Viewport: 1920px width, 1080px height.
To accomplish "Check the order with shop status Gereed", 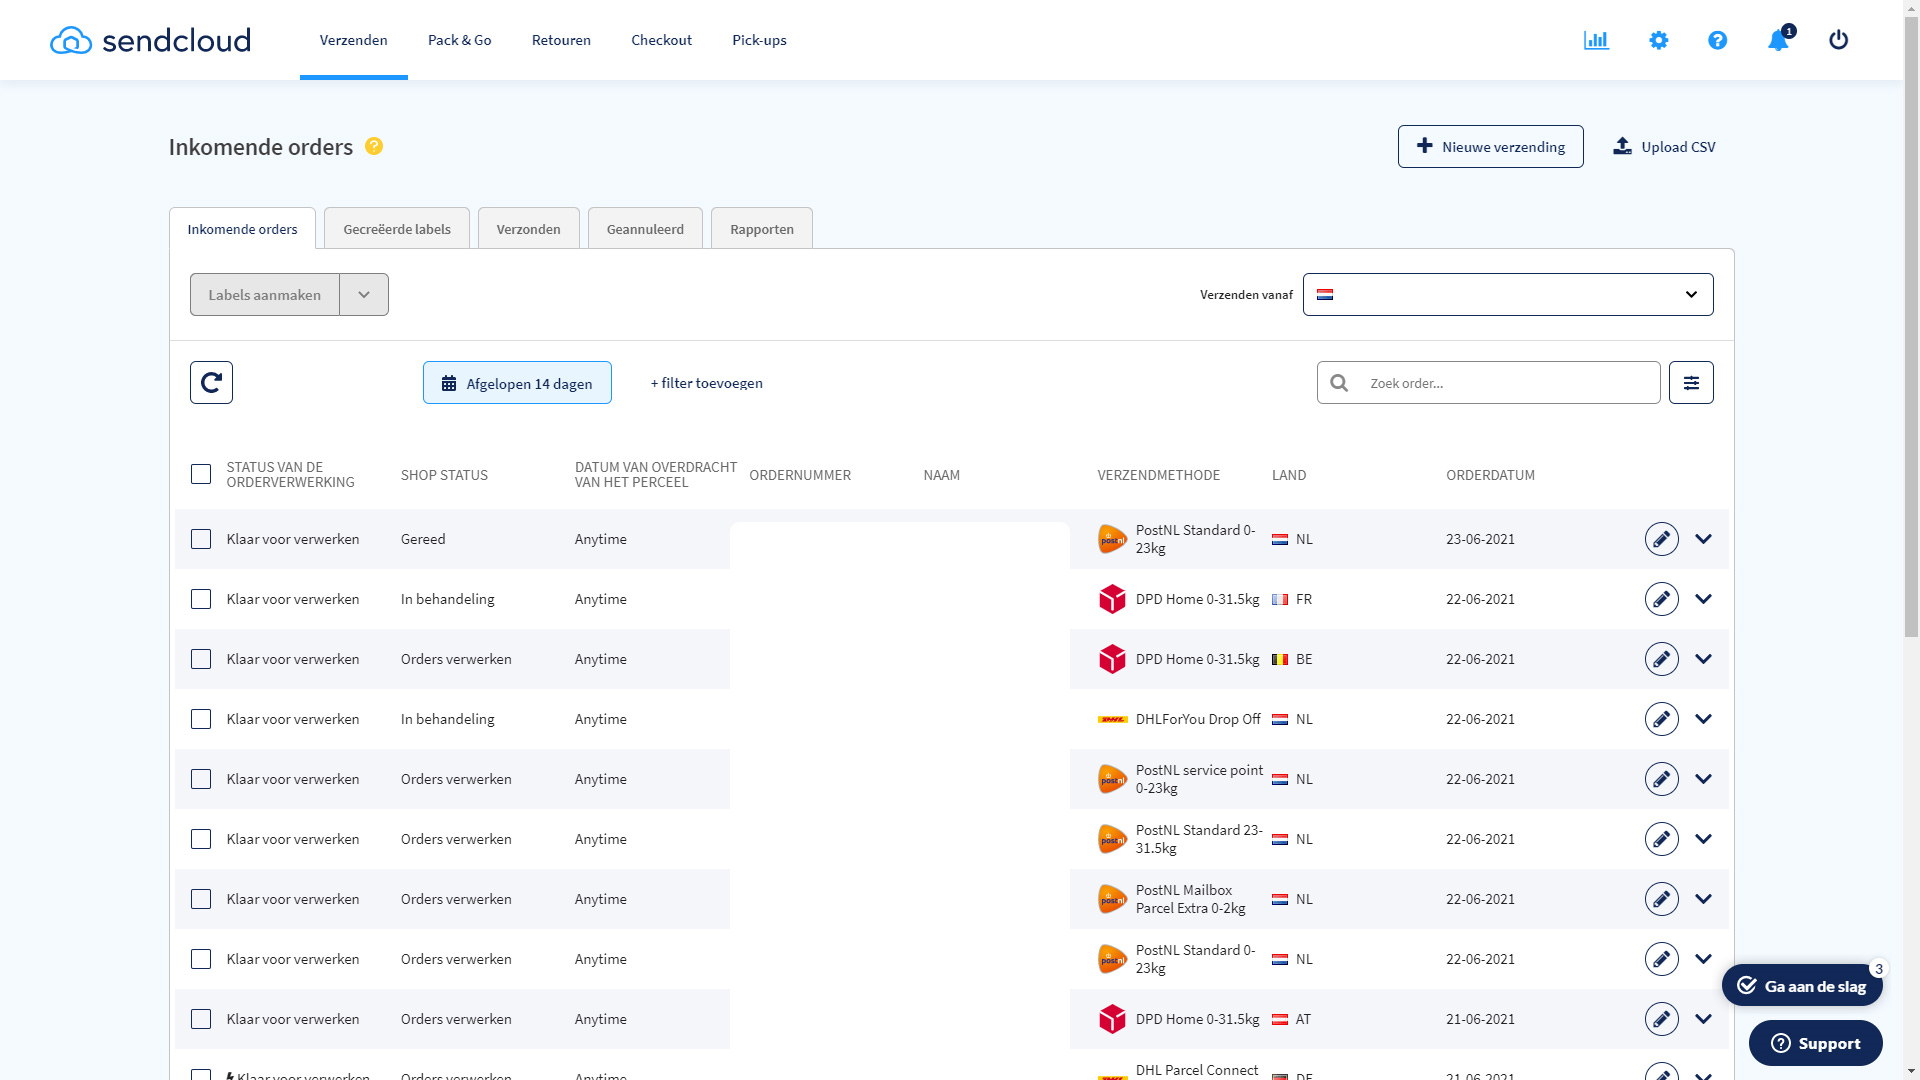I will [201, 539].
